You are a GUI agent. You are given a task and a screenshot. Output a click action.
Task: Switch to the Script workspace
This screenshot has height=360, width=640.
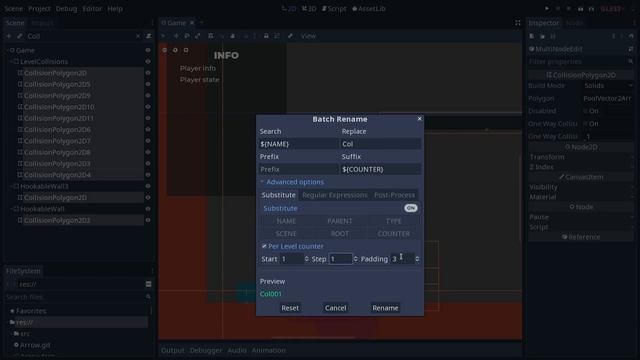point(334,9)
